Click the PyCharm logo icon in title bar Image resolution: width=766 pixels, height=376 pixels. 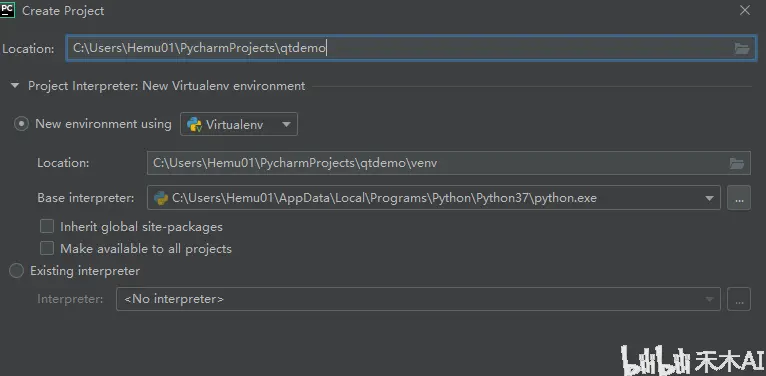coord(7,10)
